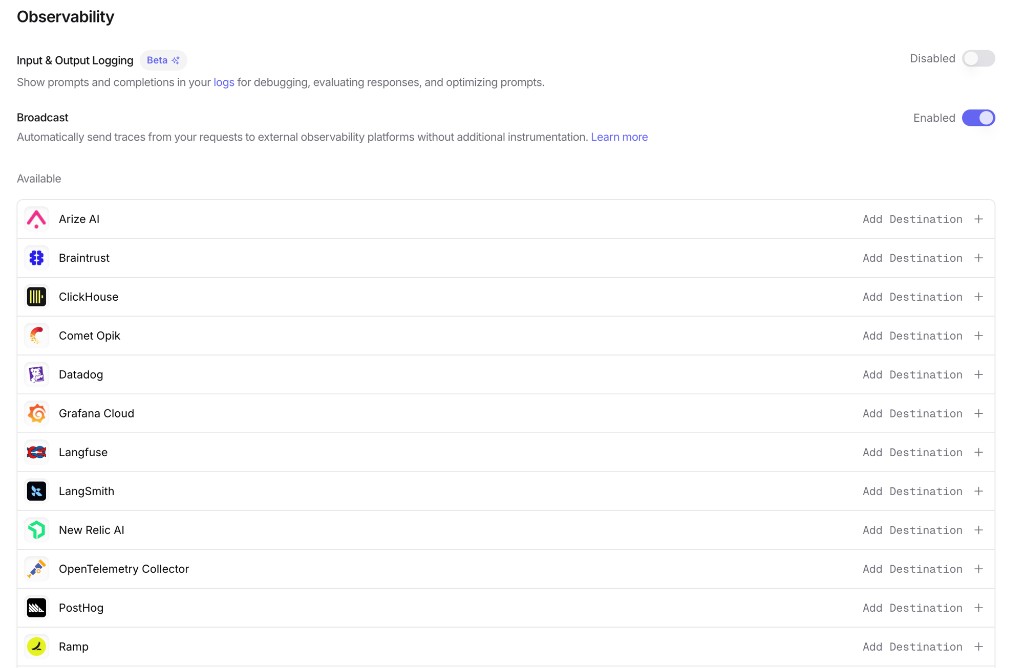Click the Datadog logo icon
Screen dimensions: 1024x668
point(37,375)
